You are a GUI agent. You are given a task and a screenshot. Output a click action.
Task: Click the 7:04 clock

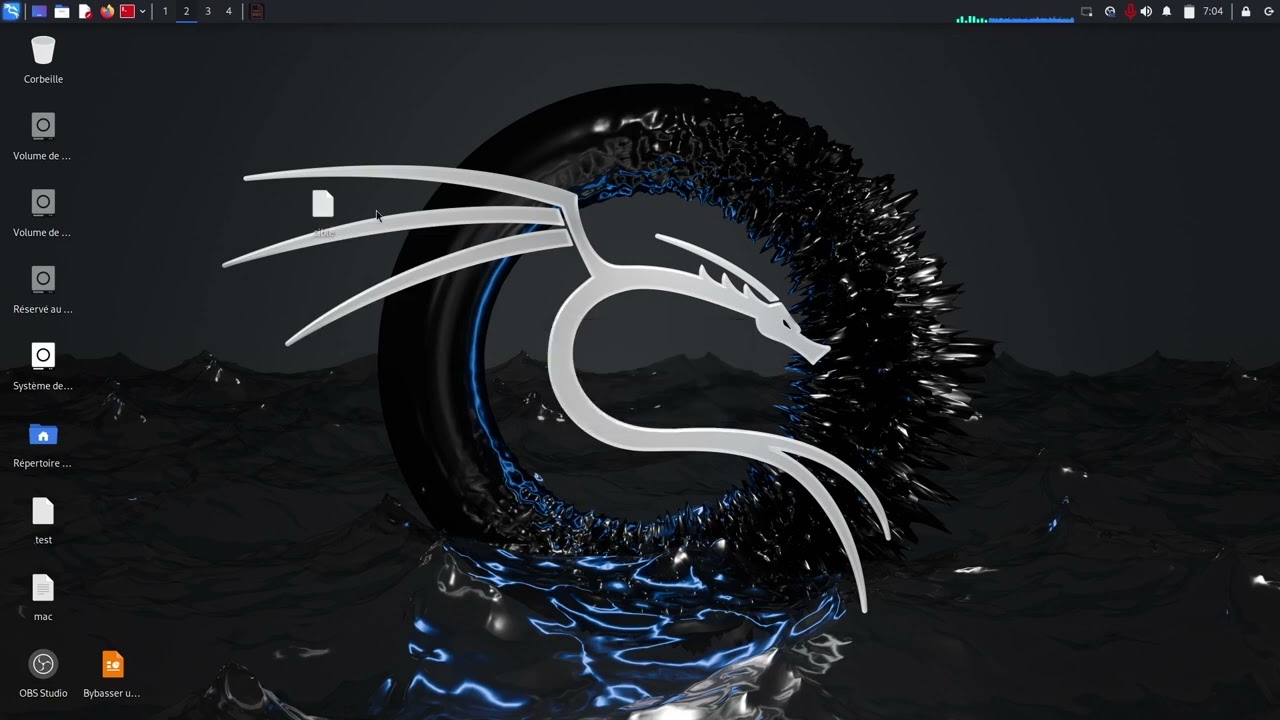[x=1213, y=12]
